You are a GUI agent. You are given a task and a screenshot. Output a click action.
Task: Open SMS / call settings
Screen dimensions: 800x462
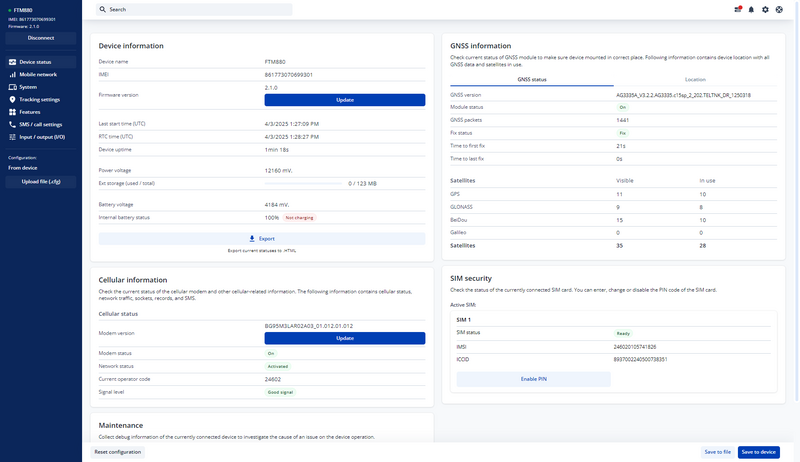coord(40,124)
